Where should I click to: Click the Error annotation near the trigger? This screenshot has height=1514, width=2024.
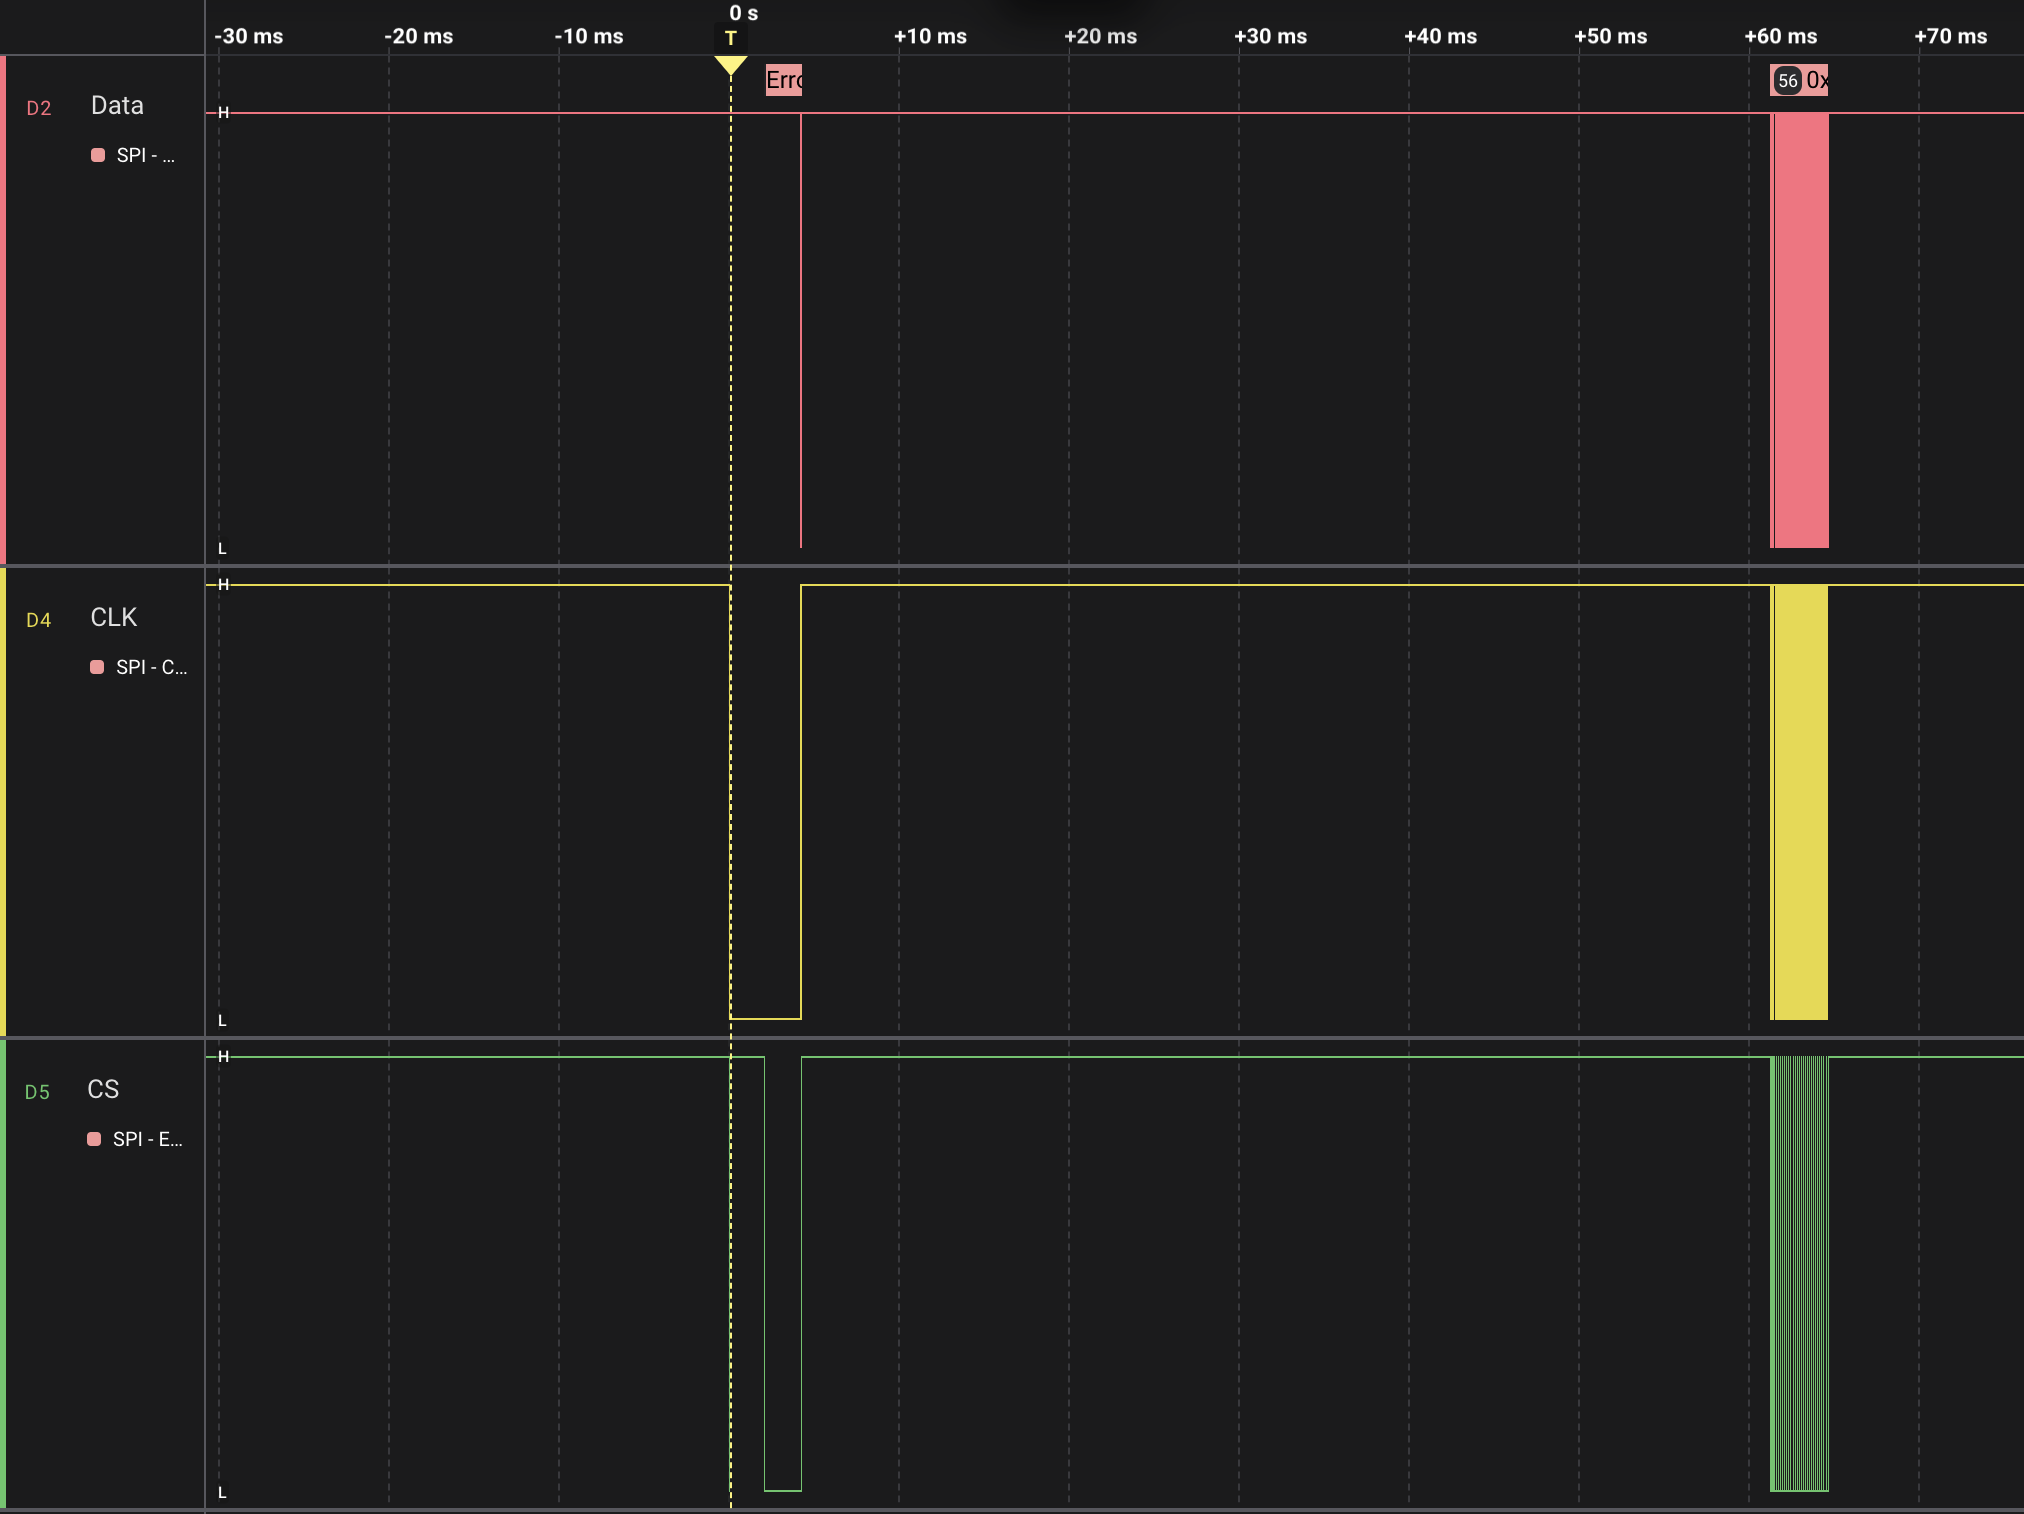point(785,79)
